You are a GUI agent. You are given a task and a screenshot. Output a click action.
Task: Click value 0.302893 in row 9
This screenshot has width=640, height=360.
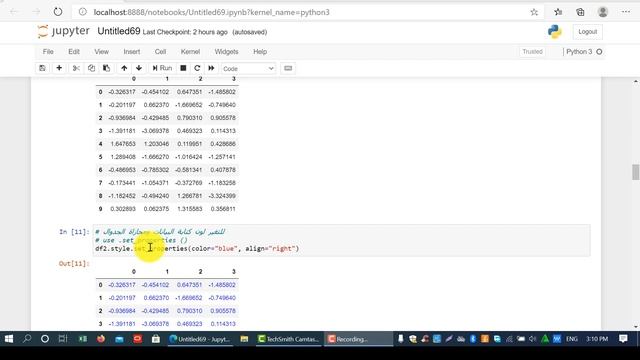coord(123,209)
